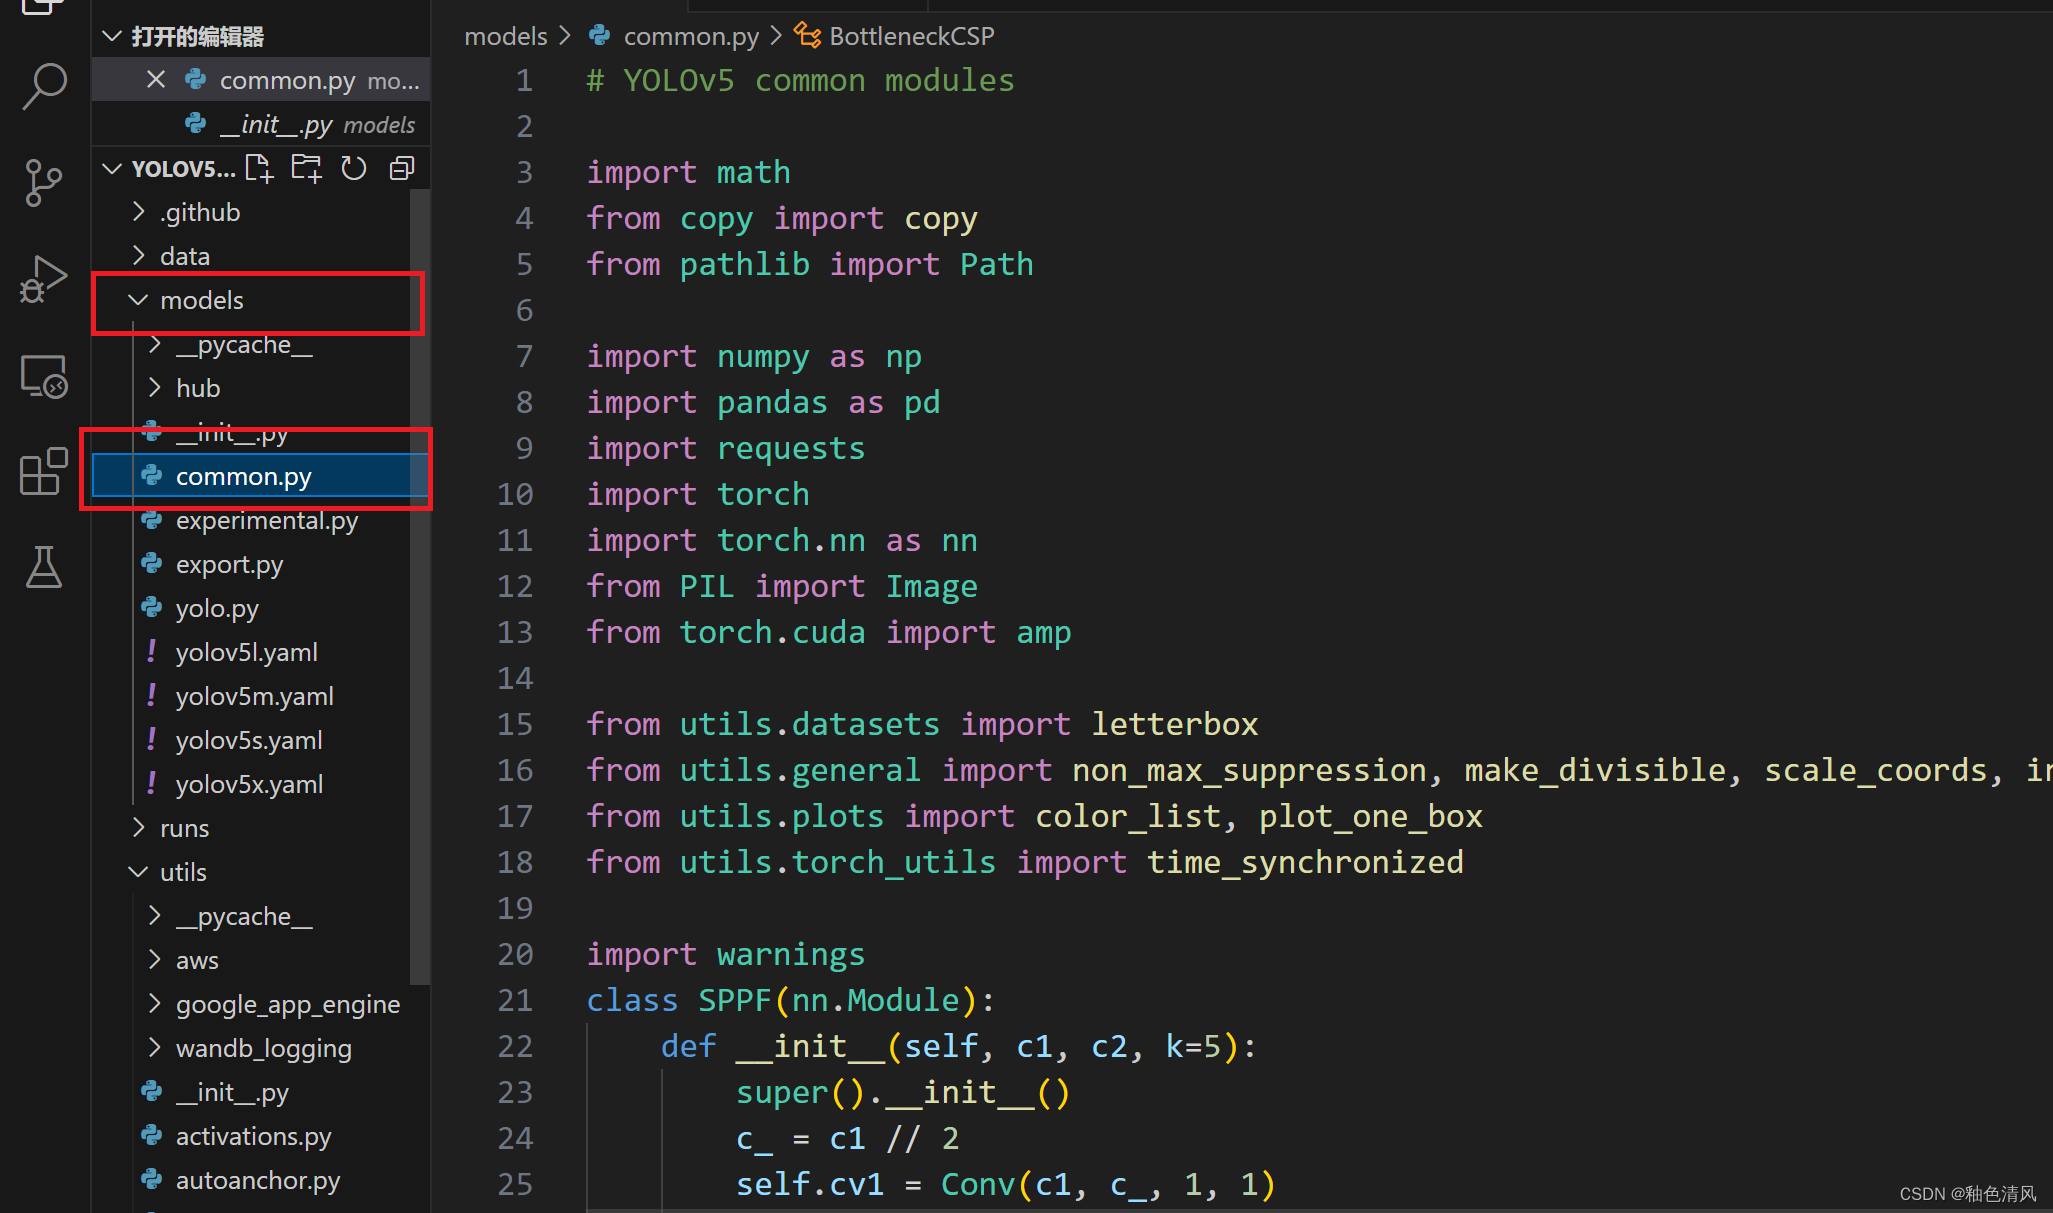
Task: Click New File icon in explorer header
Action: [259, 168]
